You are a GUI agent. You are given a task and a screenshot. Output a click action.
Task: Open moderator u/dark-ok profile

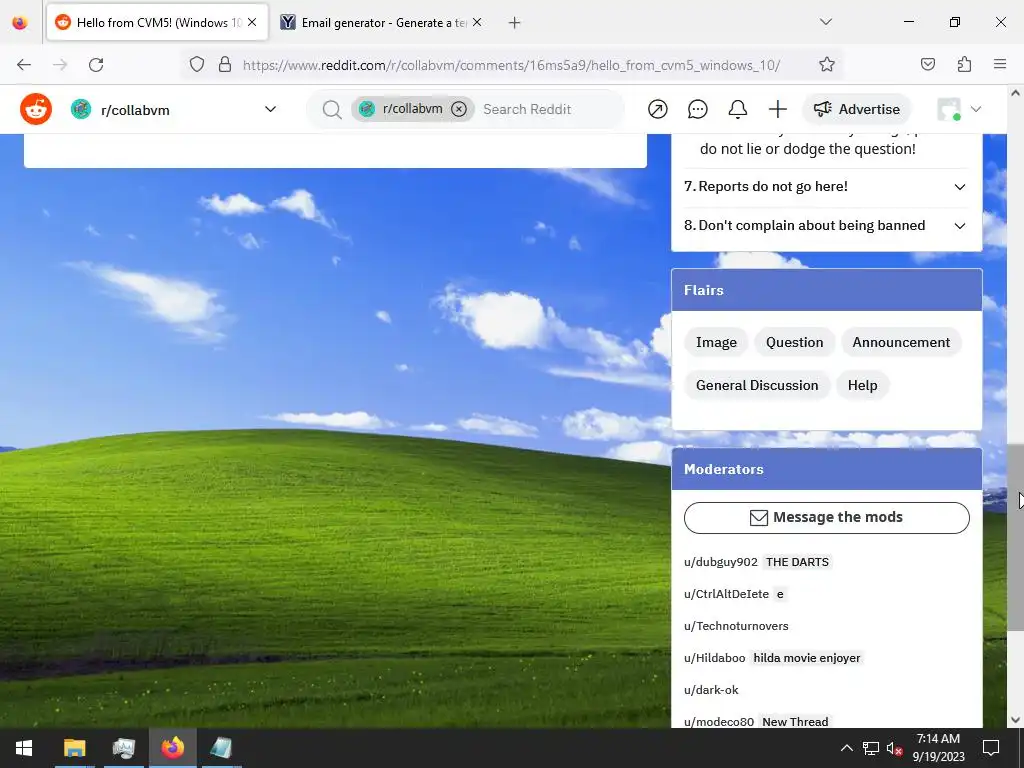click(x=711, y=690)
